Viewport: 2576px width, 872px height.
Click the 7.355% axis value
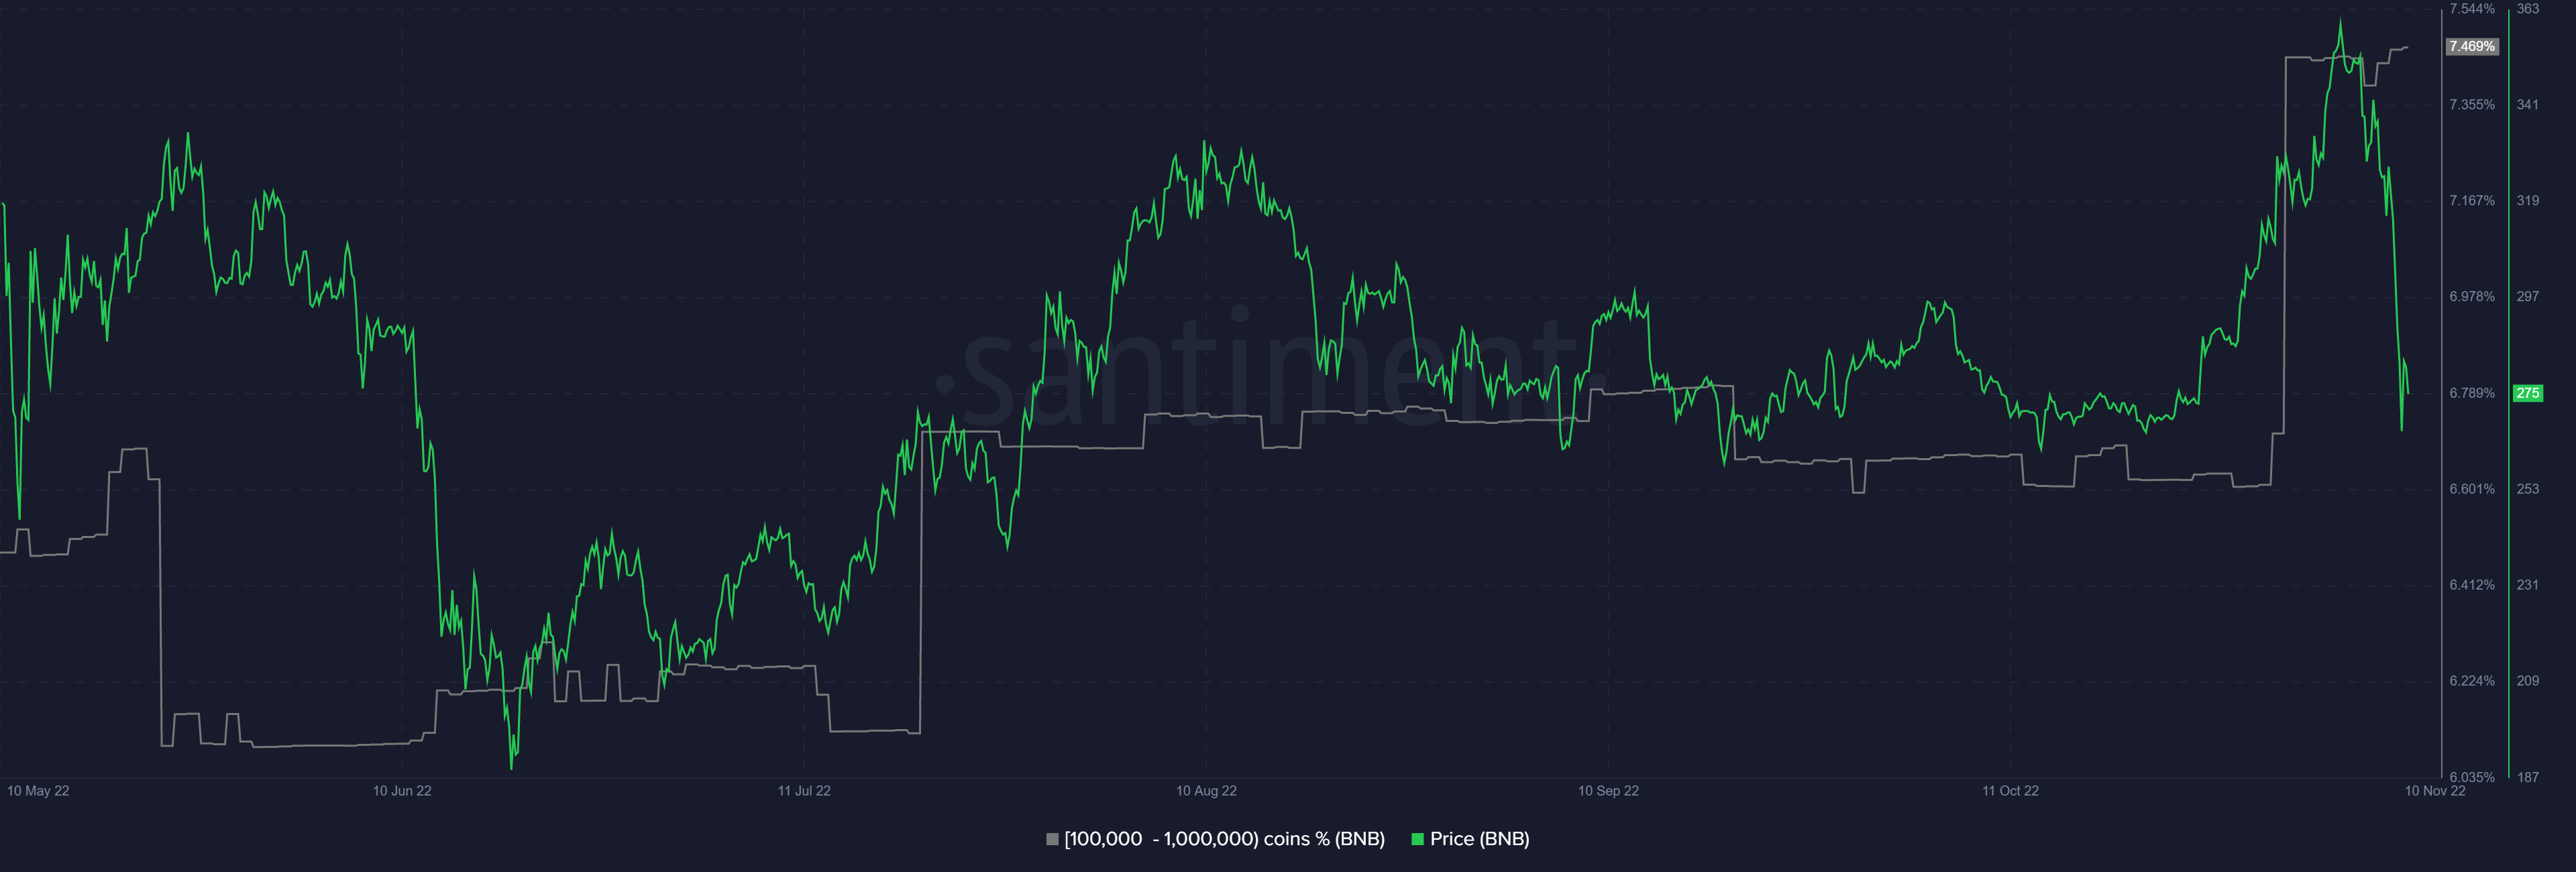point(2472,105)
